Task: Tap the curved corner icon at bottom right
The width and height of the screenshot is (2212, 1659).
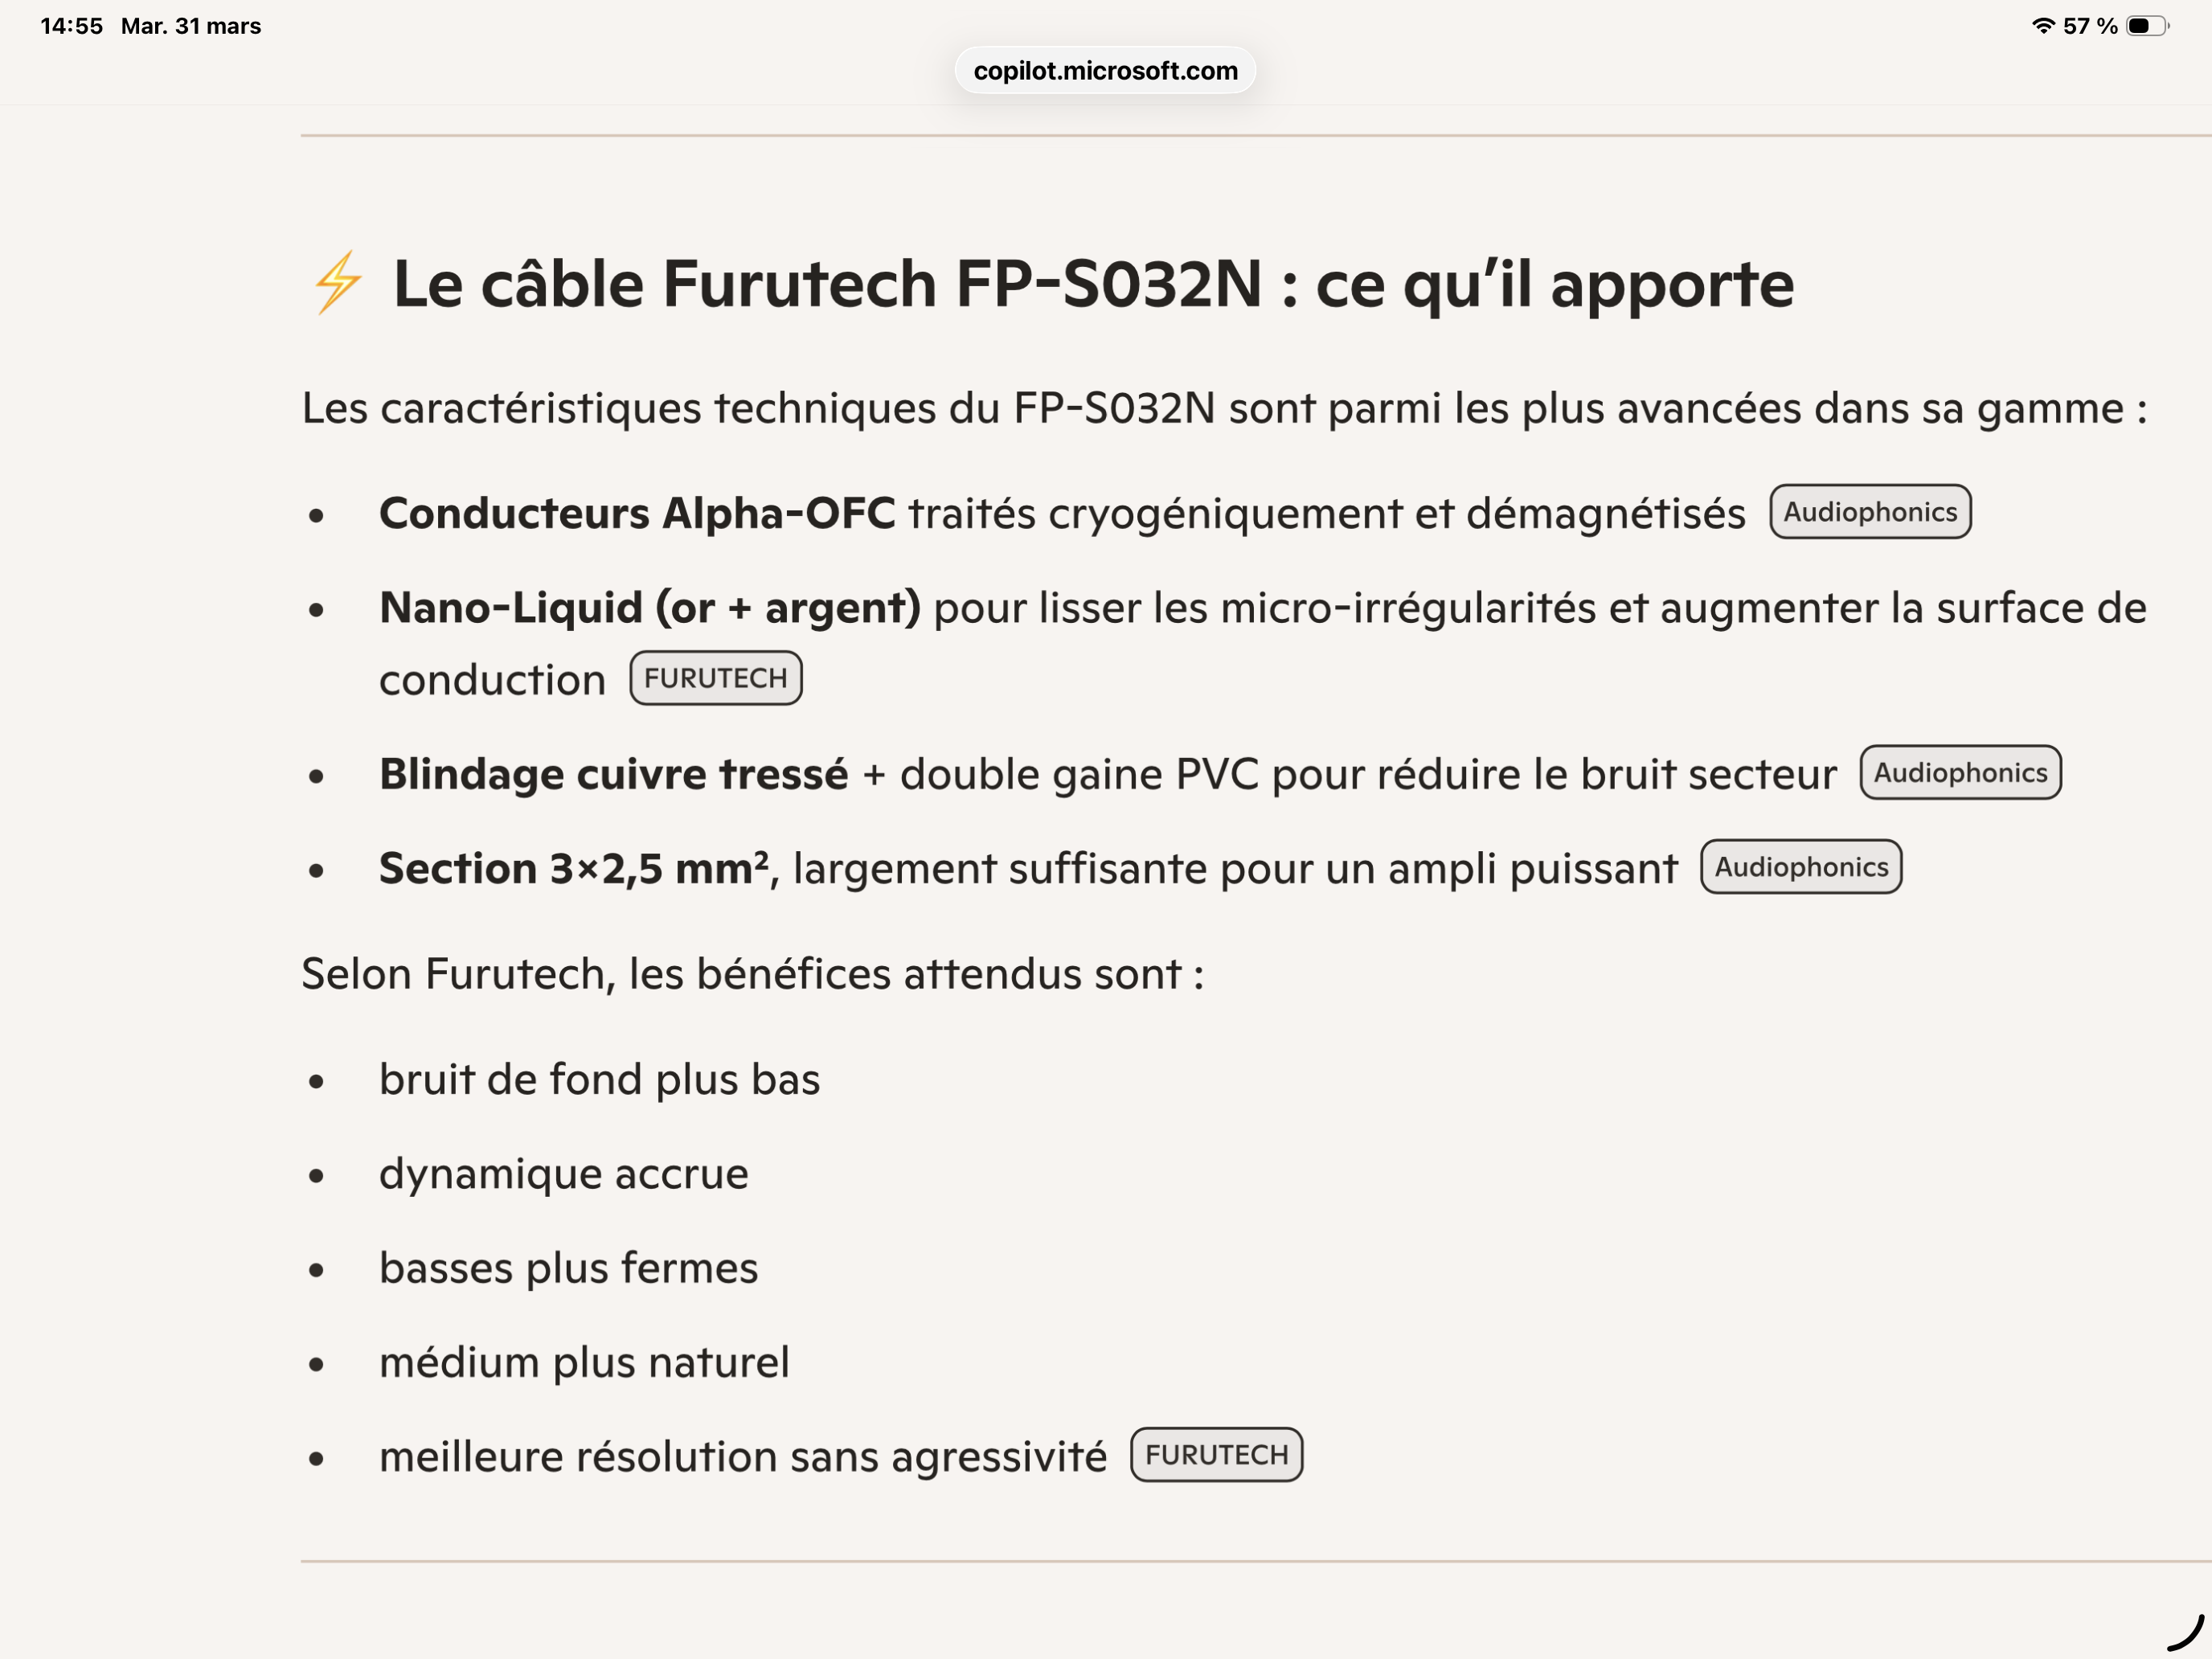Action: click(2186, 1632)
